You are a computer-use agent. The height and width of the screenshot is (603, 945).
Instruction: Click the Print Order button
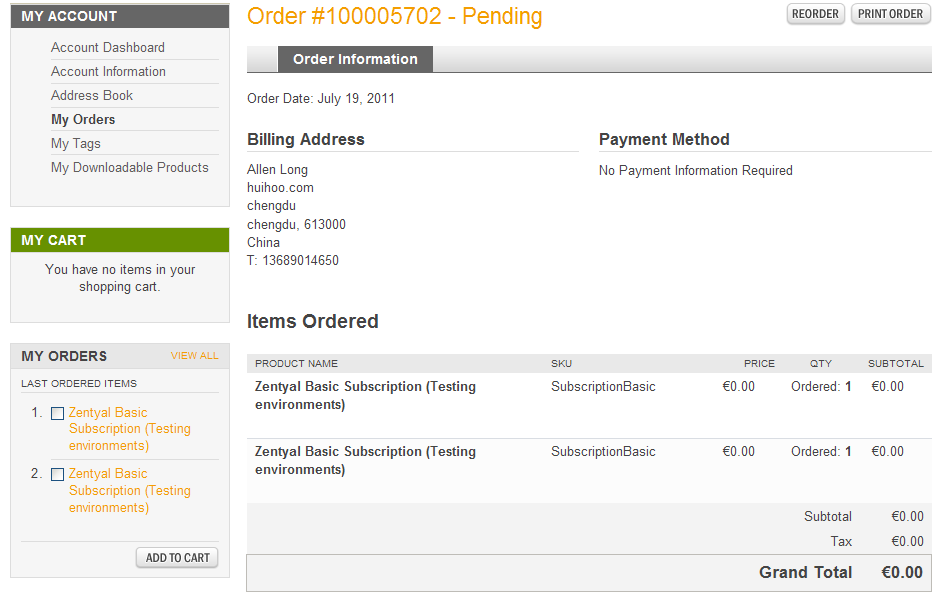[890, 14]
